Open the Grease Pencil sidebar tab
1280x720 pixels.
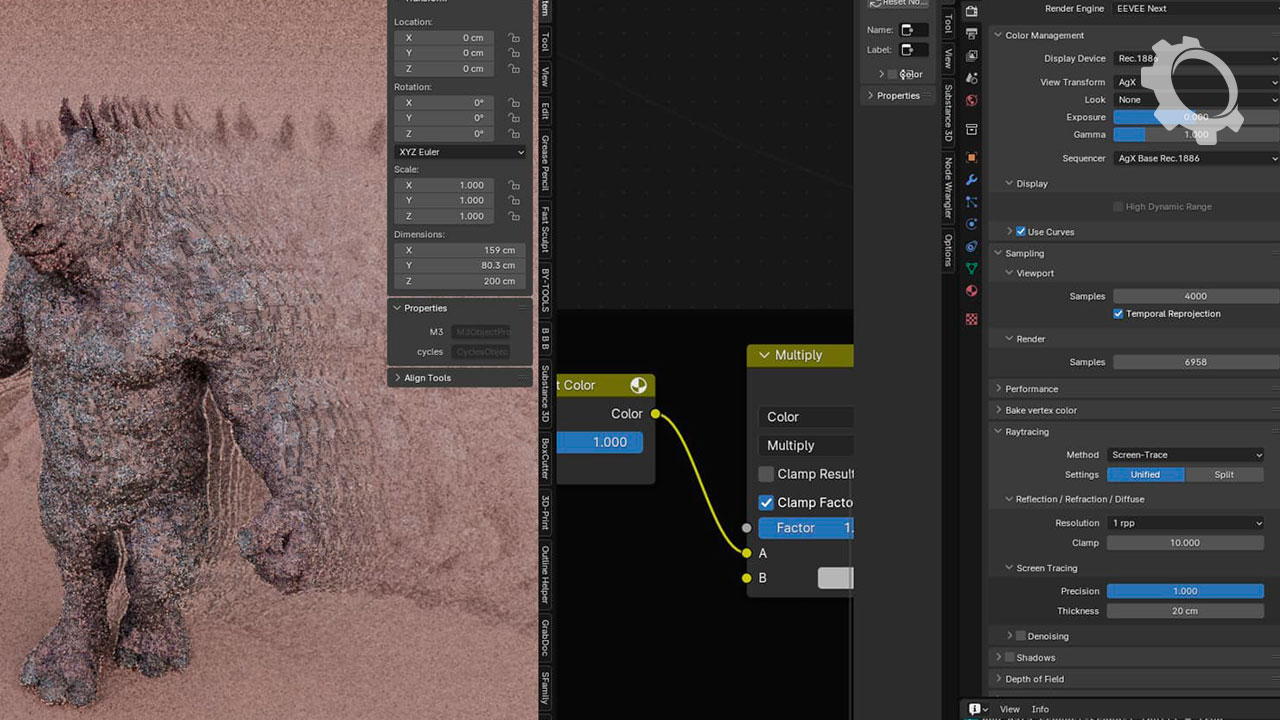pyautogui.click(x=545, y=163)
